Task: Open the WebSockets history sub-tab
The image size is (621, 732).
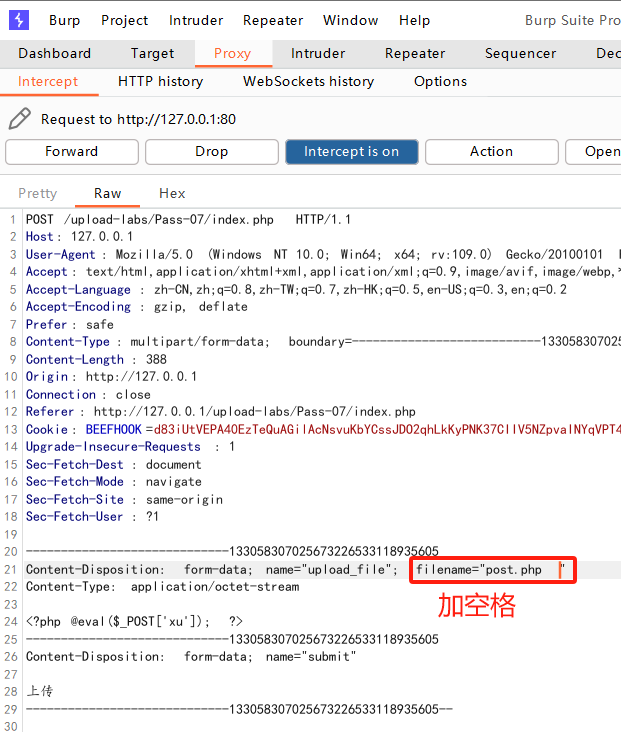Action: (x=308, y=82)
